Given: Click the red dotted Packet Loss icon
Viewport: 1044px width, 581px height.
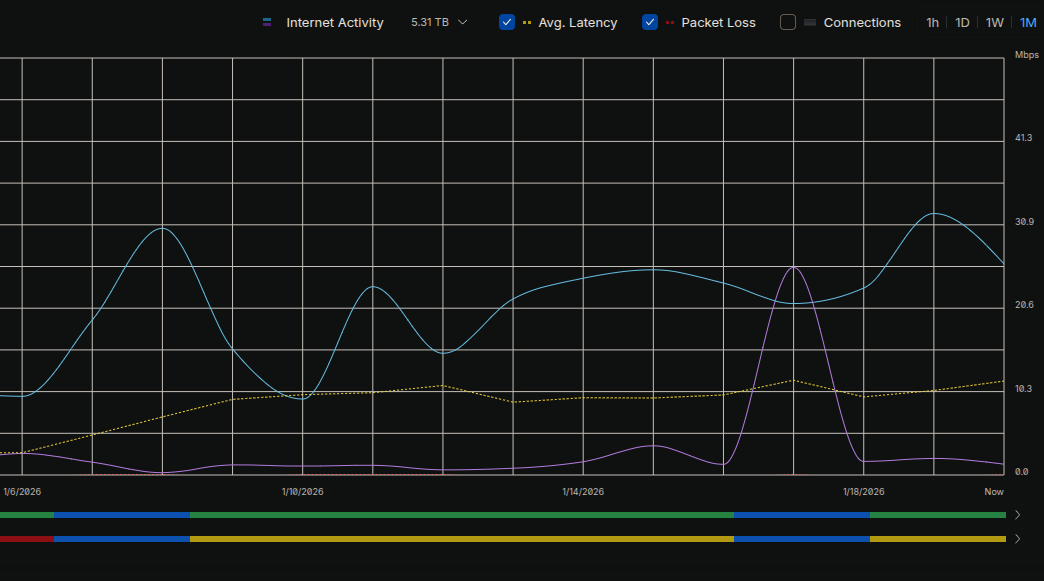Looking at the screenshot, I should 670,22.
